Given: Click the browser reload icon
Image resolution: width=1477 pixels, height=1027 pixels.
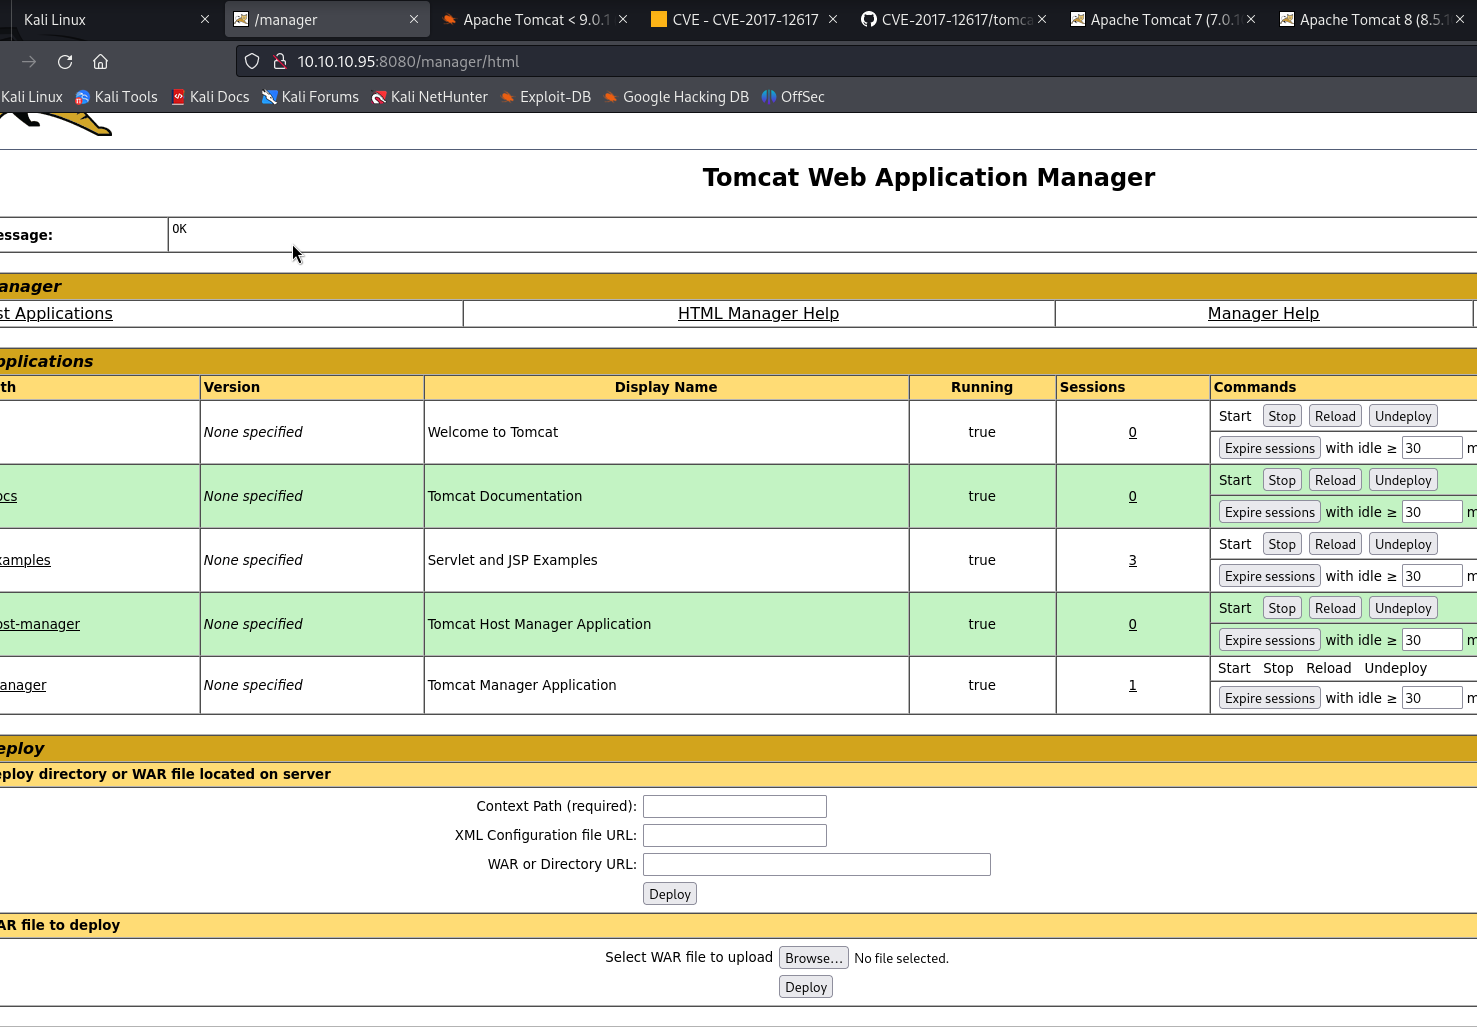Looking at the screenshot, I should tap(65, 62).
